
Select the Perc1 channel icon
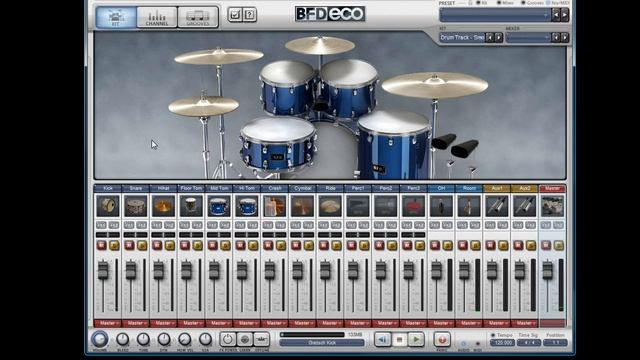pos(358,206)
